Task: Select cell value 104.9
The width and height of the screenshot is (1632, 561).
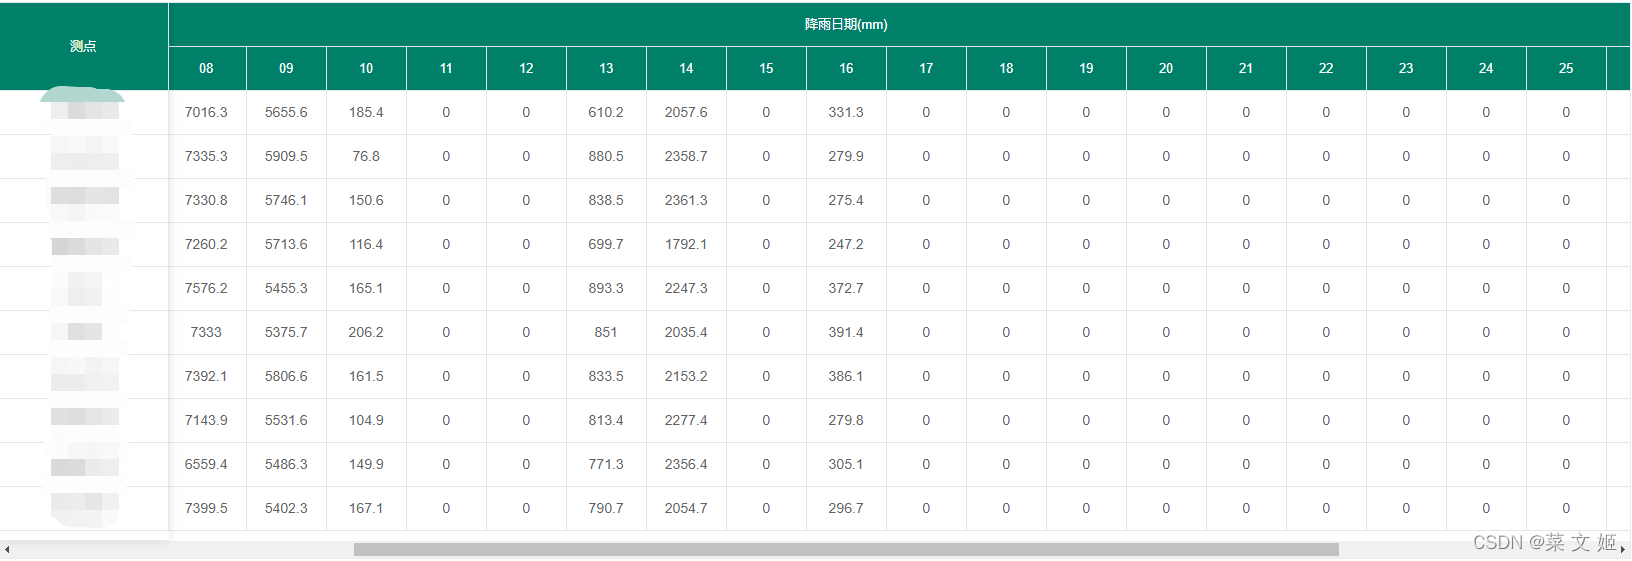Action: (366, 420)
